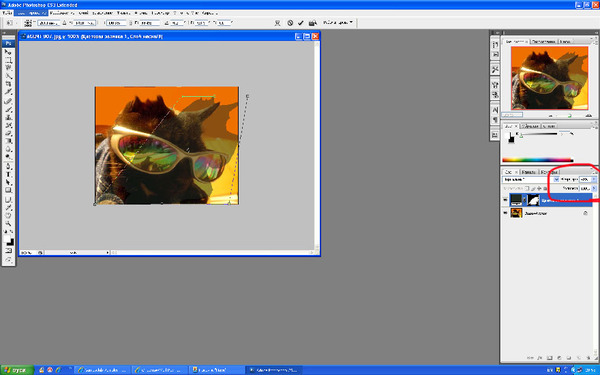This screenshot has width=600, height=375.
Task: Hide the selected mask layer eye
Action: [505, 199]
